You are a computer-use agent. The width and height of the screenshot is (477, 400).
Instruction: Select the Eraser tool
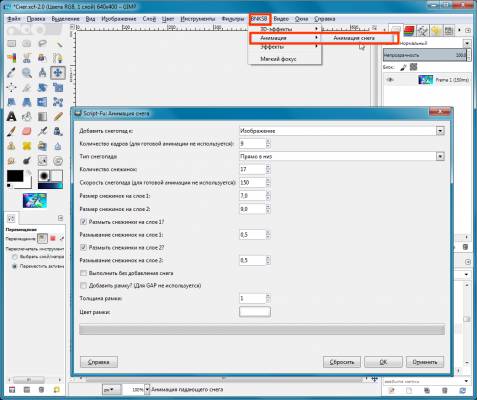click(x=27, y=131)
